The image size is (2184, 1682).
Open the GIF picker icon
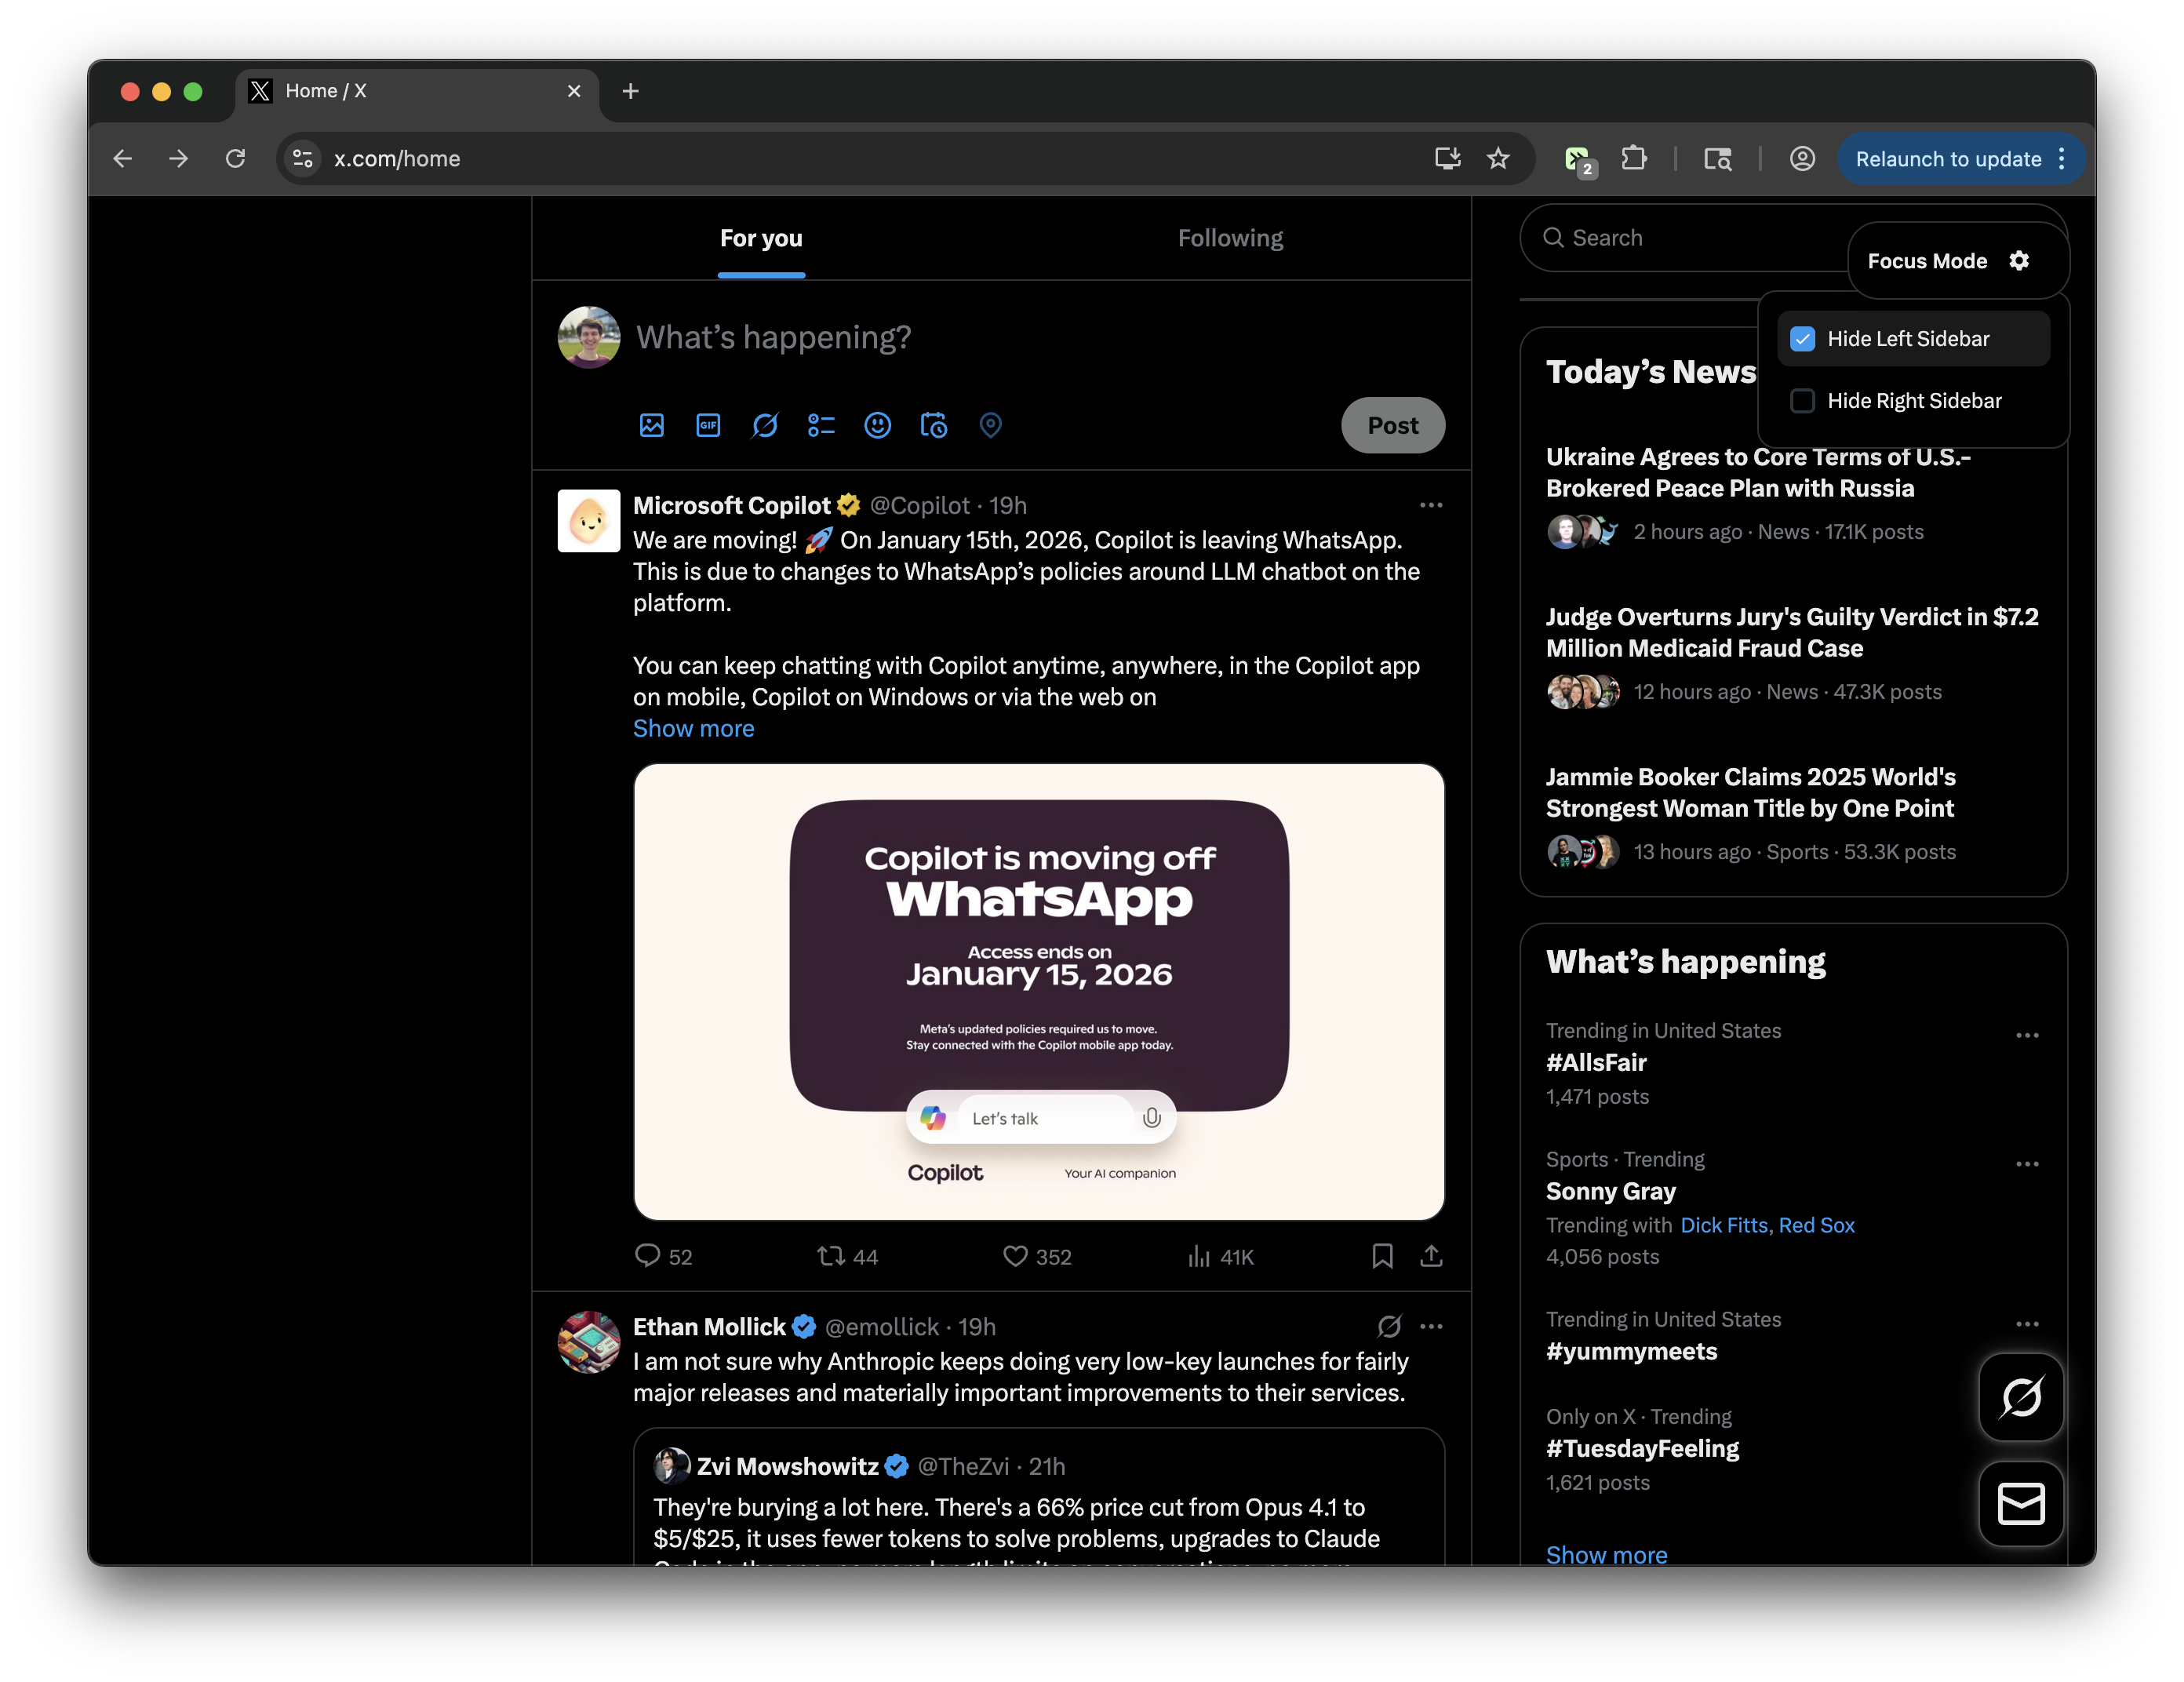[708, 425]
